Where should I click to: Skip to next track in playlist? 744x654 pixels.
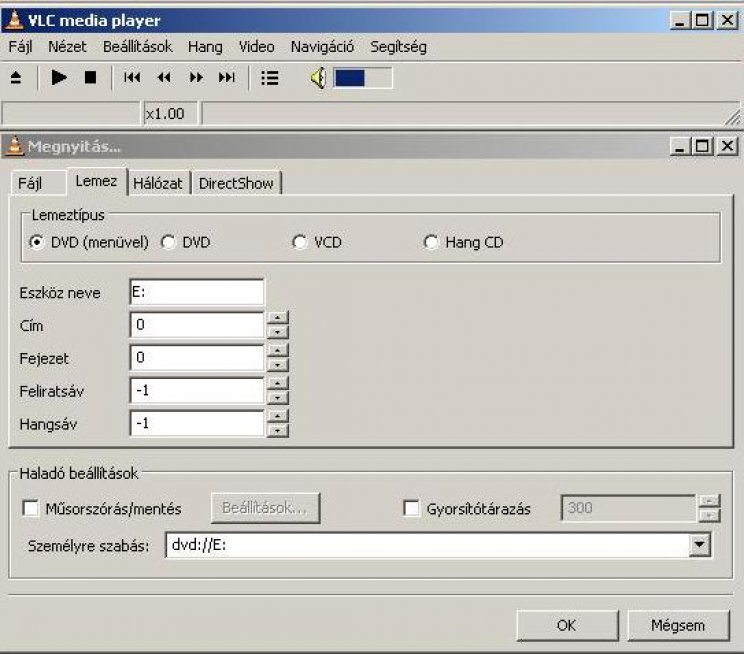[x=227, y=77]
